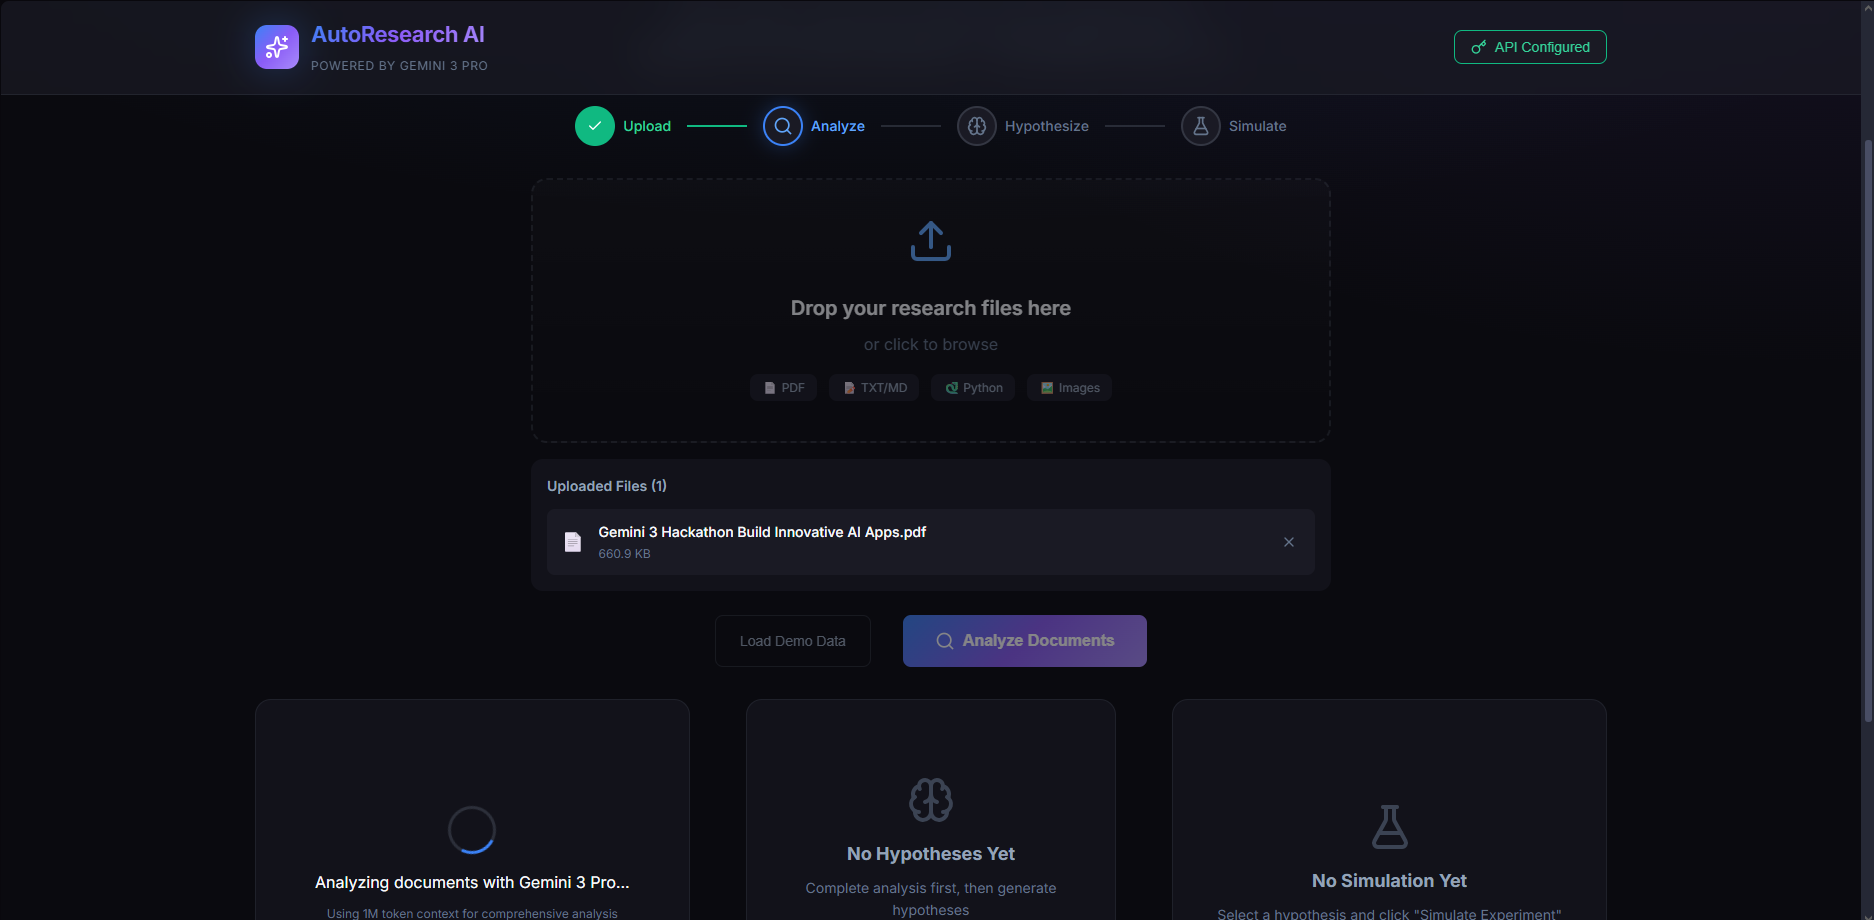
Task: Click the upload arrow icon in drop zone
Action: pyautogui.click(x=931, y=241)
